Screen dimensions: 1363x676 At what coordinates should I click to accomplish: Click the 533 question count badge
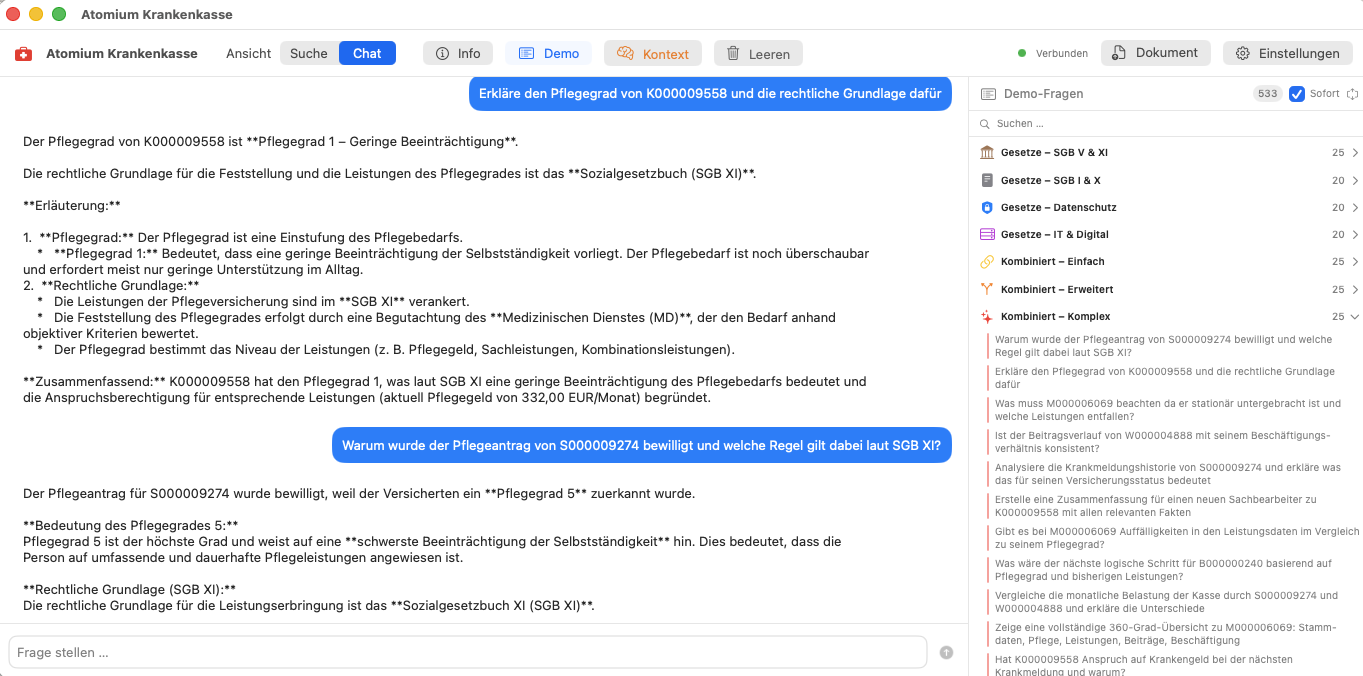1268,94
